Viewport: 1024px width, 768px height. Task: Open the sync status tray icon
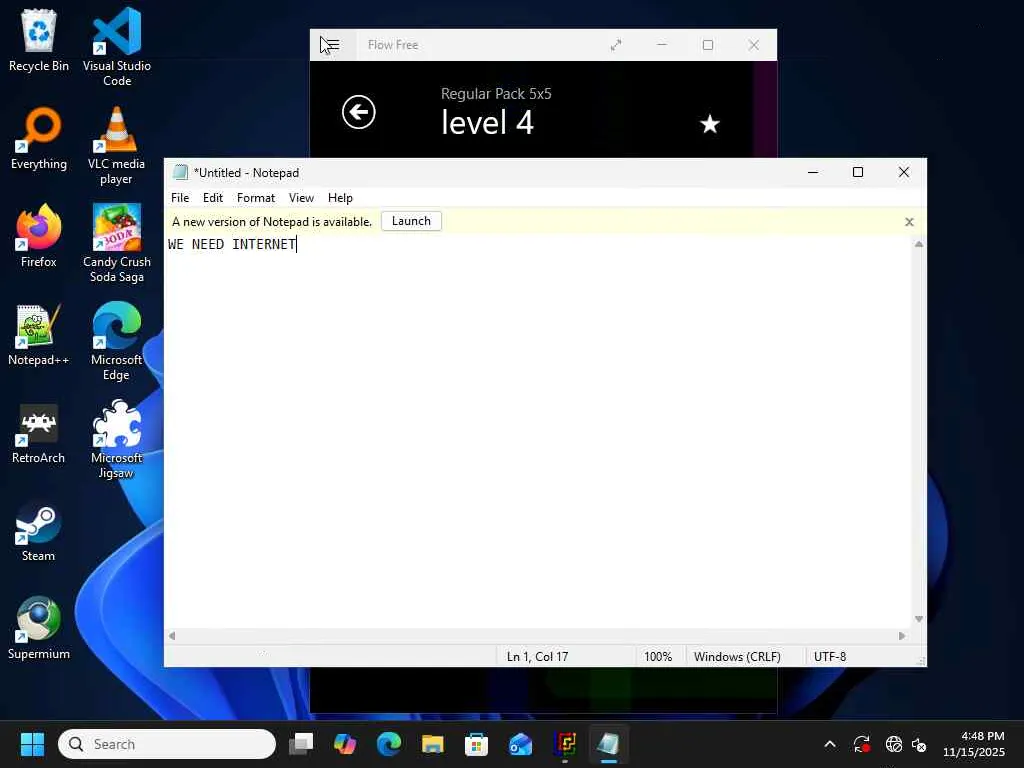click(x=862, y=744)
